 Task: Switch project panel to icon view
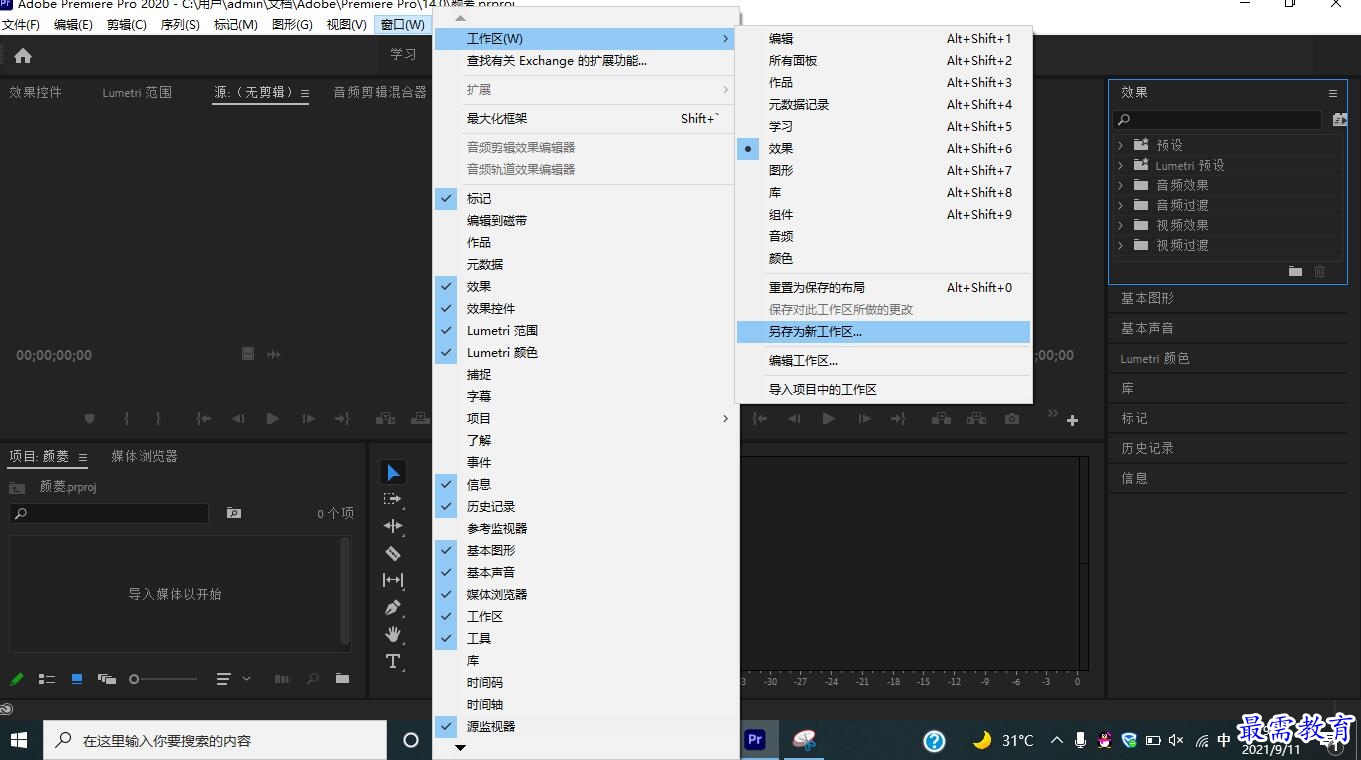tap(77, 679)
